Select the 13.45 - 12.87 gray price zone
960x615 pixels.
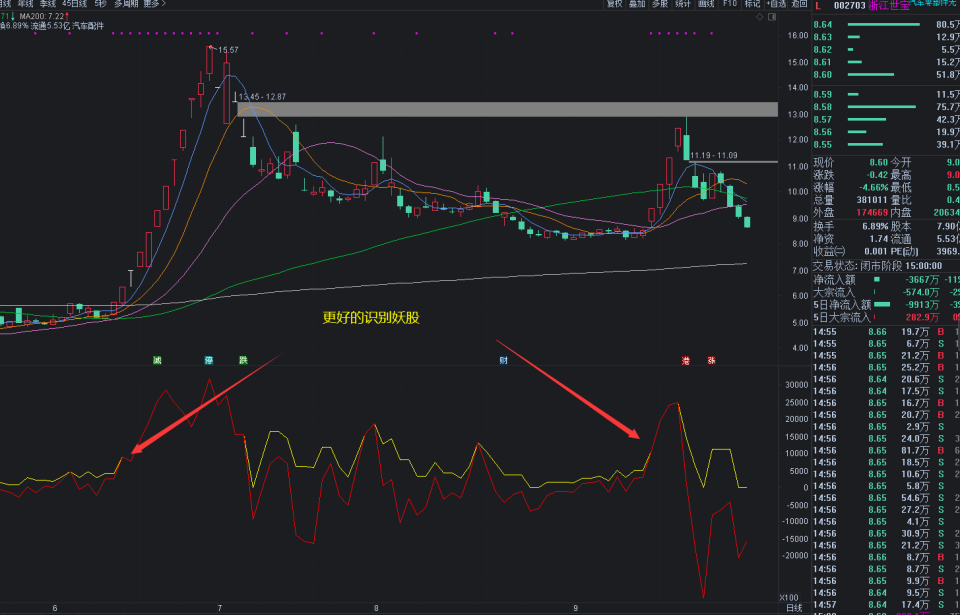pyautogui.click(x=508, y=109)
